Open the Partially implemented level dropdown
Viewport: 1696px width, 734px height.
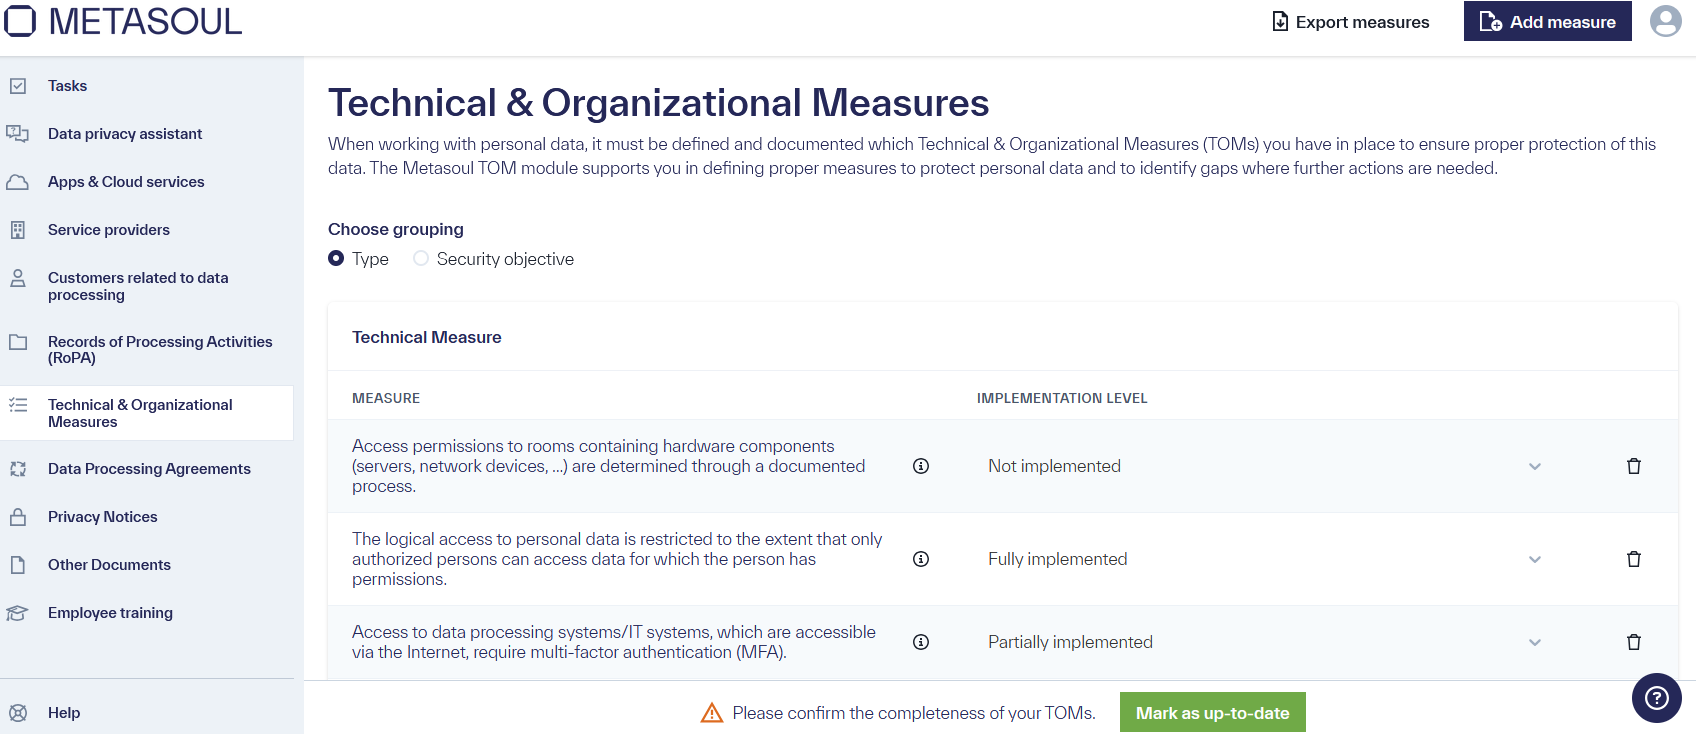tap(1265, 642)
